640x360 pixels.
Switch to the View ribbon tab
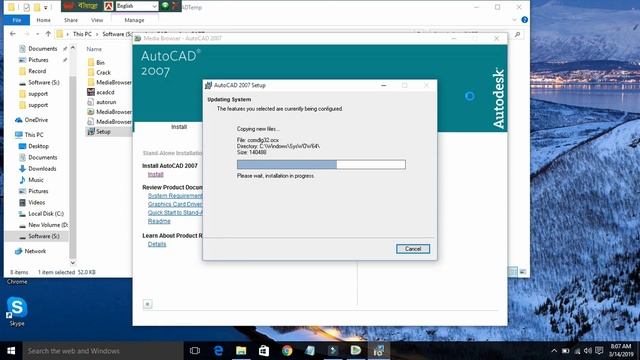[x=97, y=20]
